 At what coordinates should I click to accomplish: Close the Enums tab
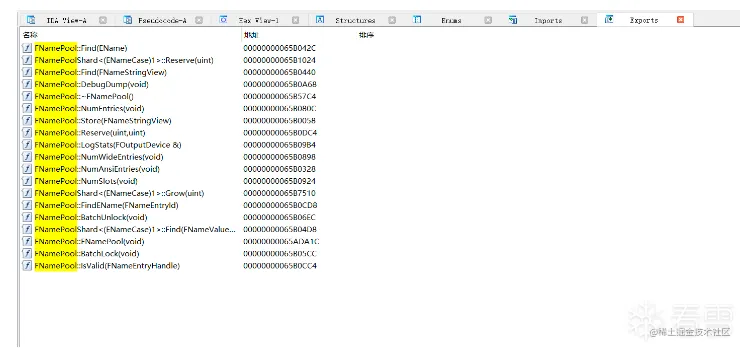click(488, 20)
